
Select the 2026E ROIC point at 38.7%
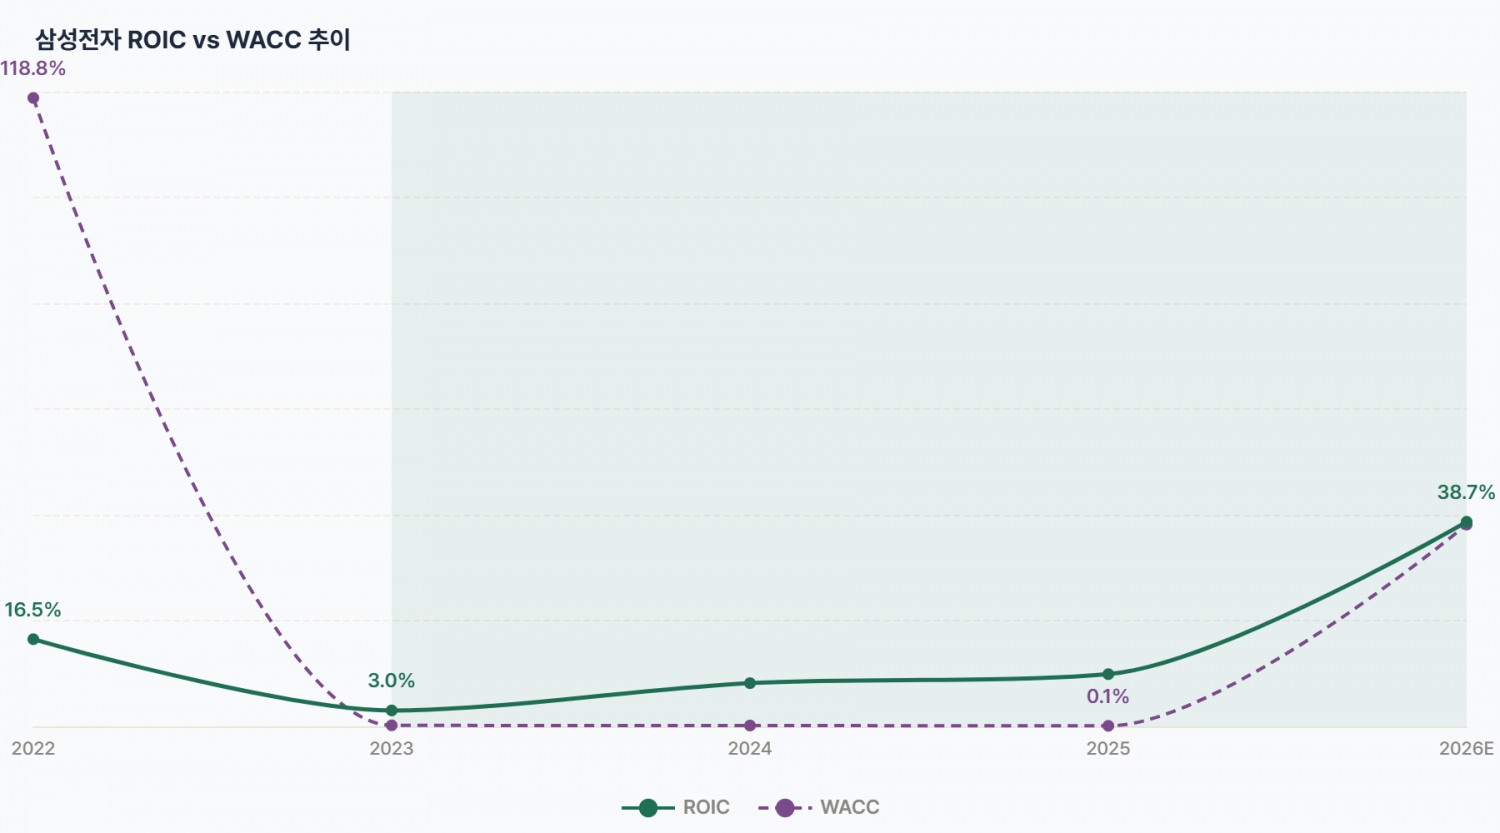click(1466, 521)
